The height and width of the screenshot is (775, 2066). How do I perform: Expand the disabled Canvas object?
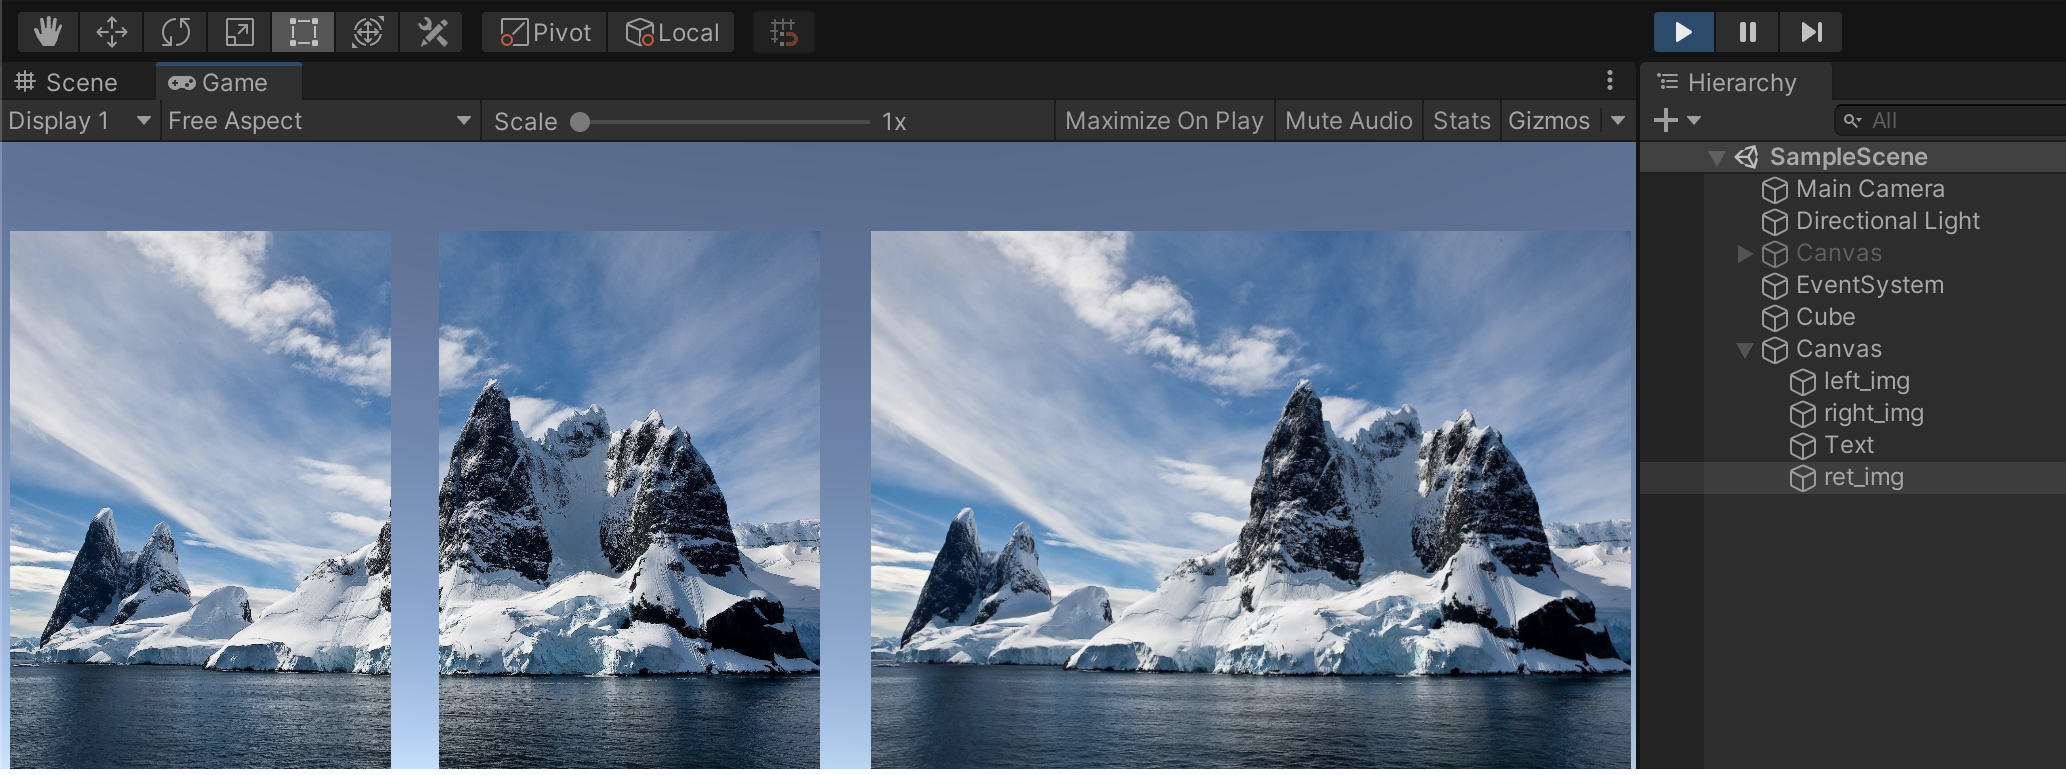click(1745, 253)
